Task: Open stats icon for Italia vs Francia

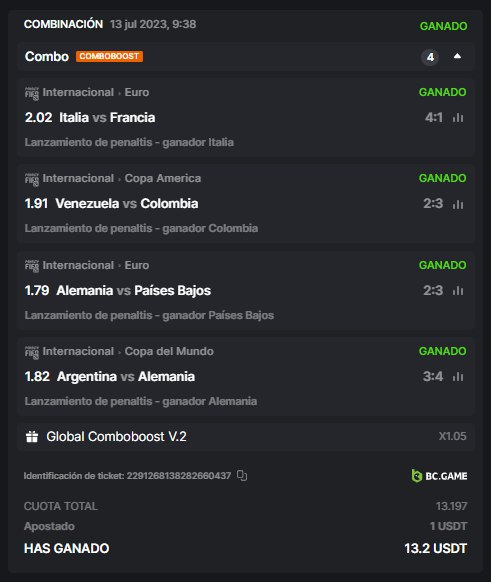Action: point(458,118)
